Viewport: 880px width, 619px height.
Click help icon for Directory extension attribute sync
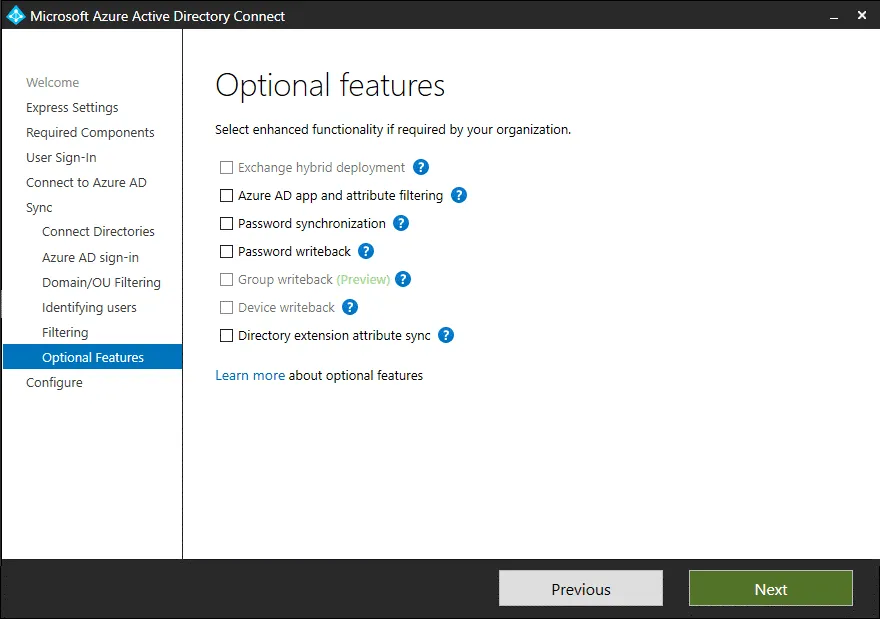point(446,336)
